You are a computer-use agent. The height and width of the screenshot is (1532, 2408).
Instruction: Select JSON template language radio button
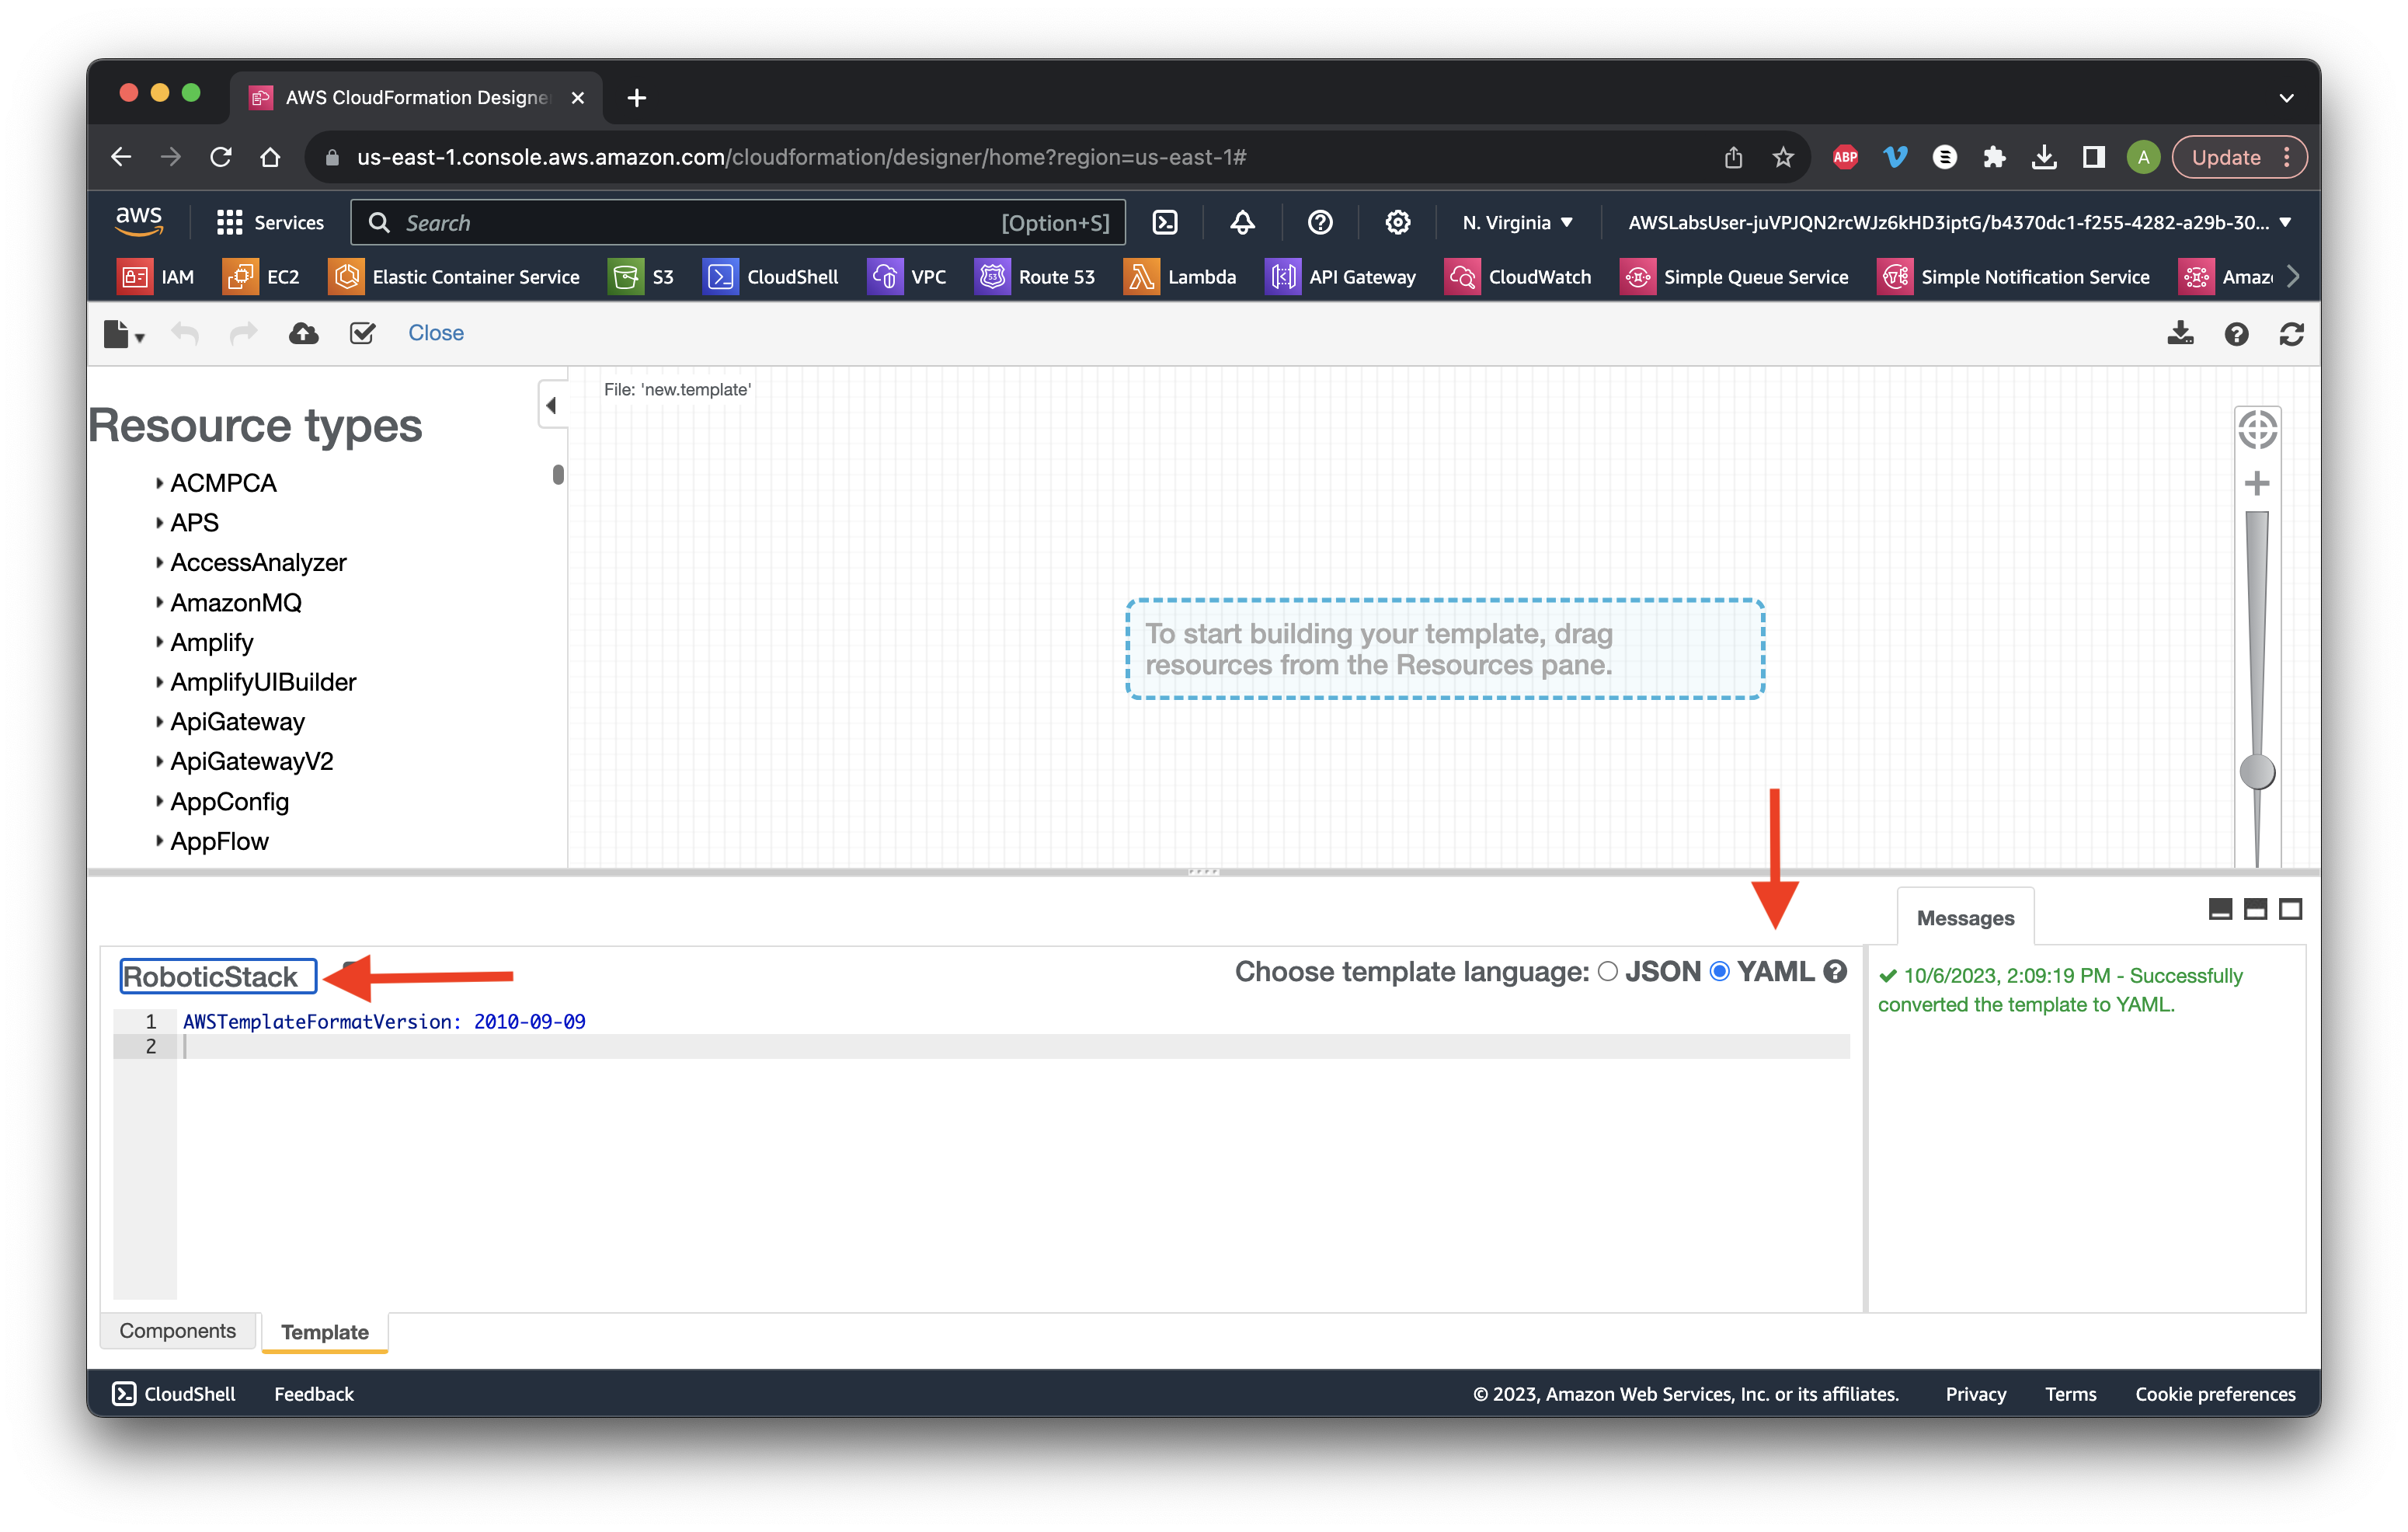point(1608,972)
